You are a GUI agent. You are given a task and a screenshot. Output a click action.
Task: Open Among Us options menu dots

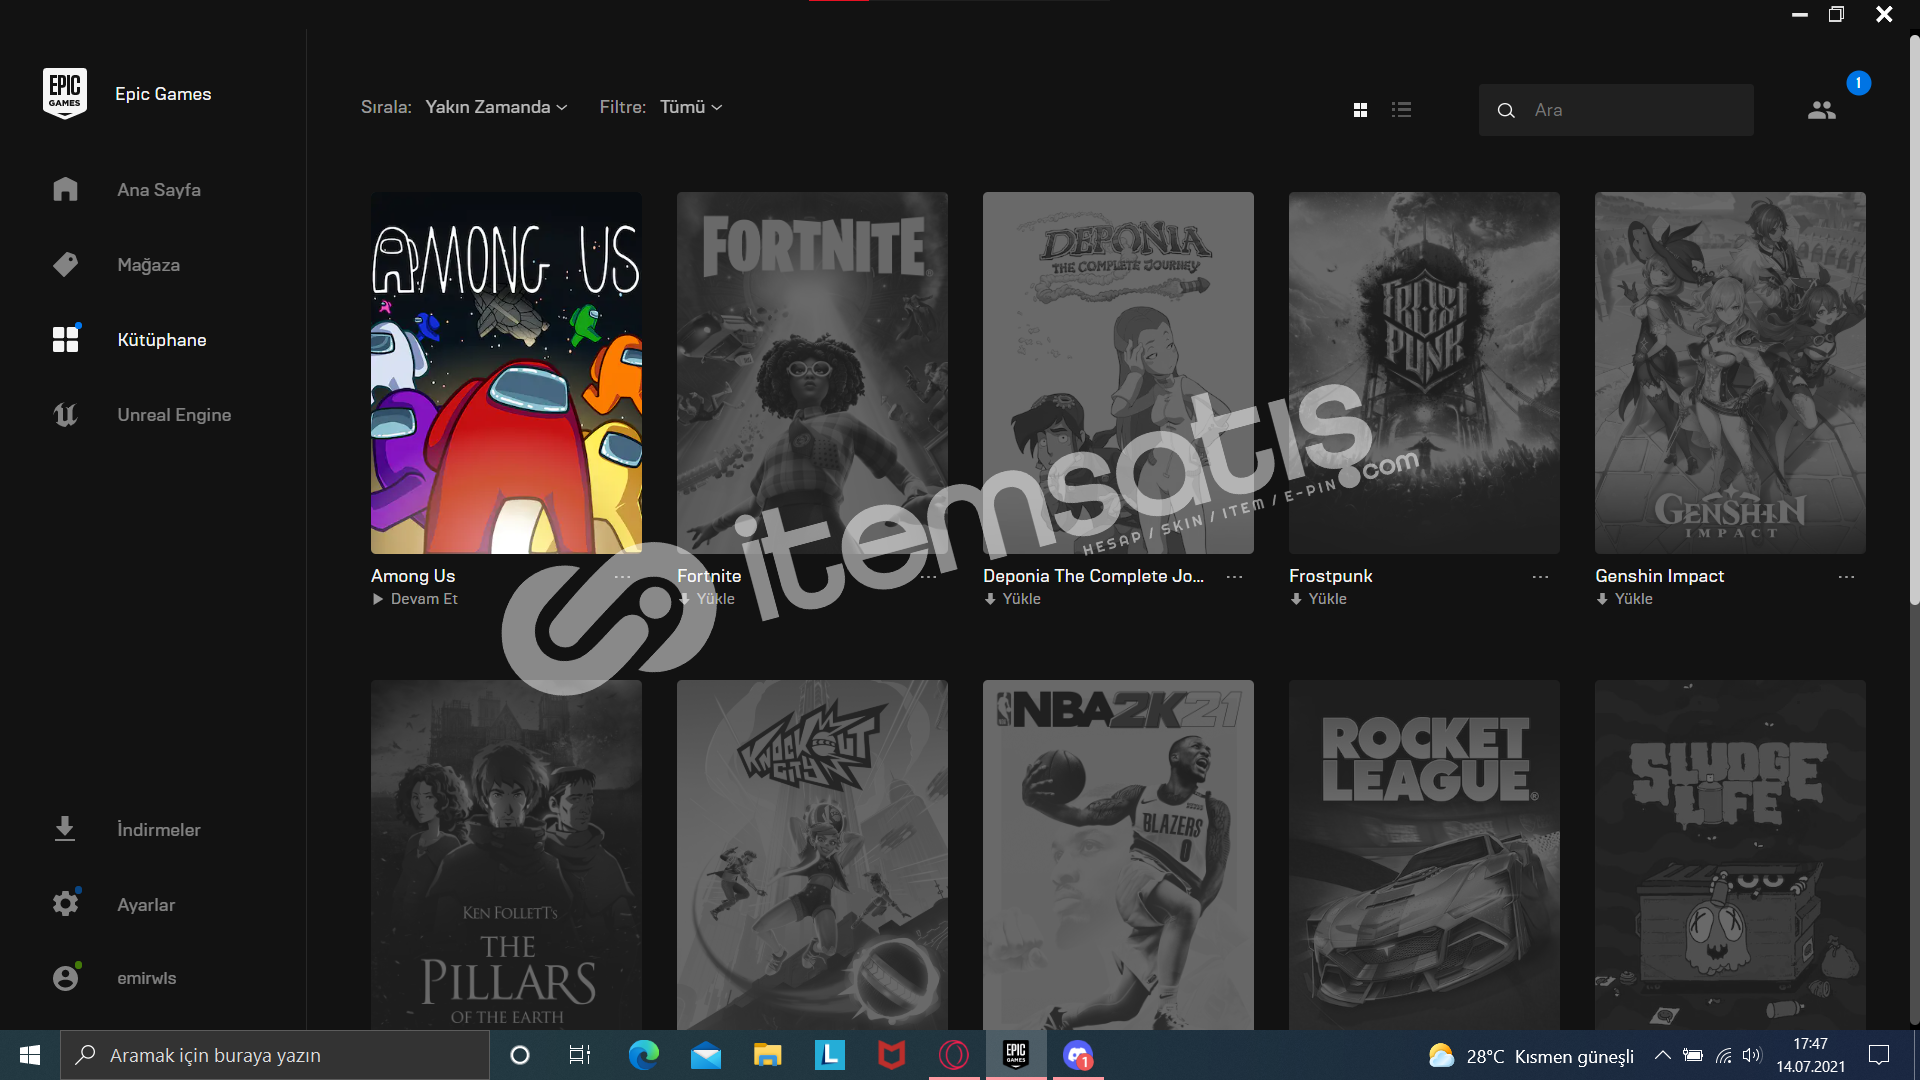(622, 577)
